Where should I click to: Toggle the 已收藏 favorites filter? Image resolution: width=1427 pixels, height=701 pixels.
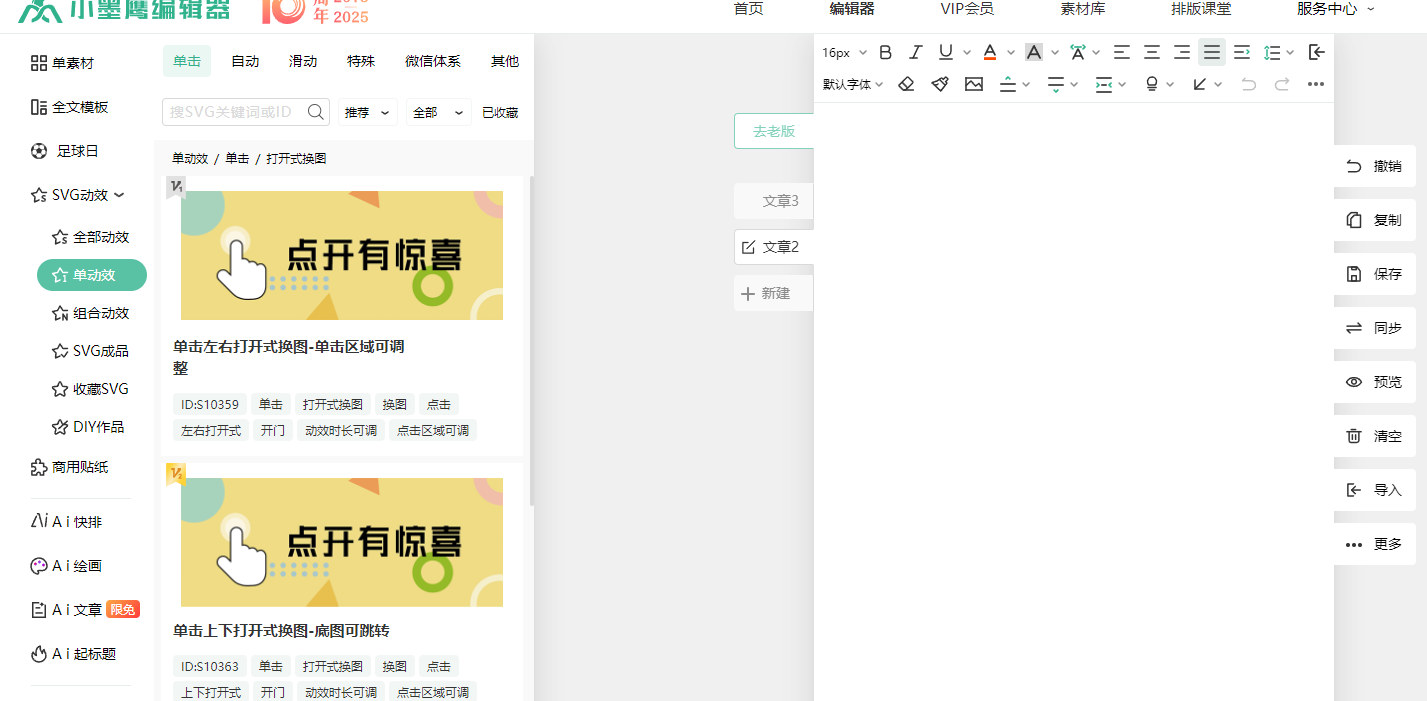(500, 113)
